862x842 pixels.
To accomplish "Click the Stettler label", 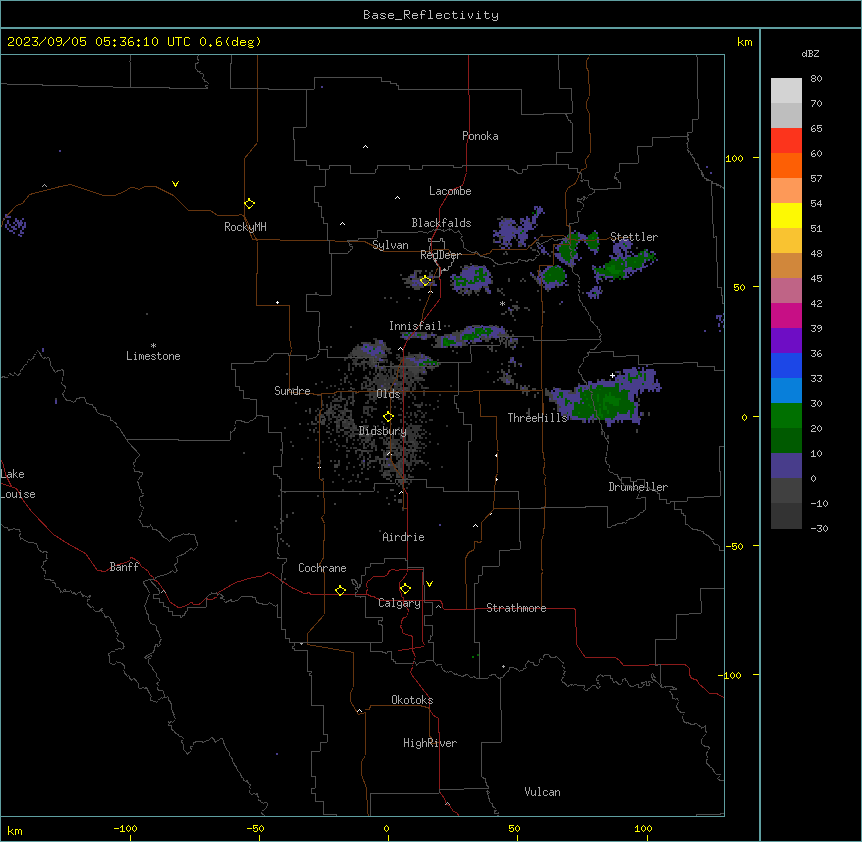I will coord(634,237).
